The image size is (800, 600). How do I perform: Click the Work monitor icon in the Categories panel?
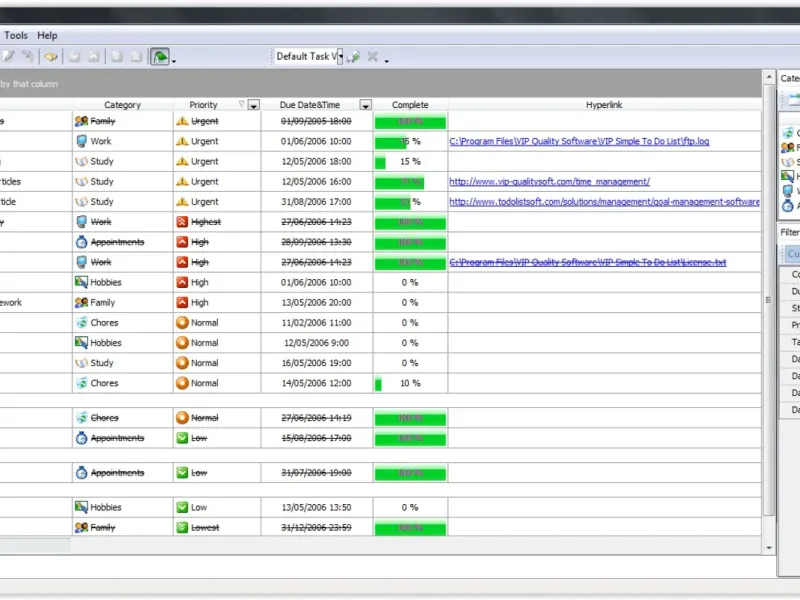pos(788,191)
